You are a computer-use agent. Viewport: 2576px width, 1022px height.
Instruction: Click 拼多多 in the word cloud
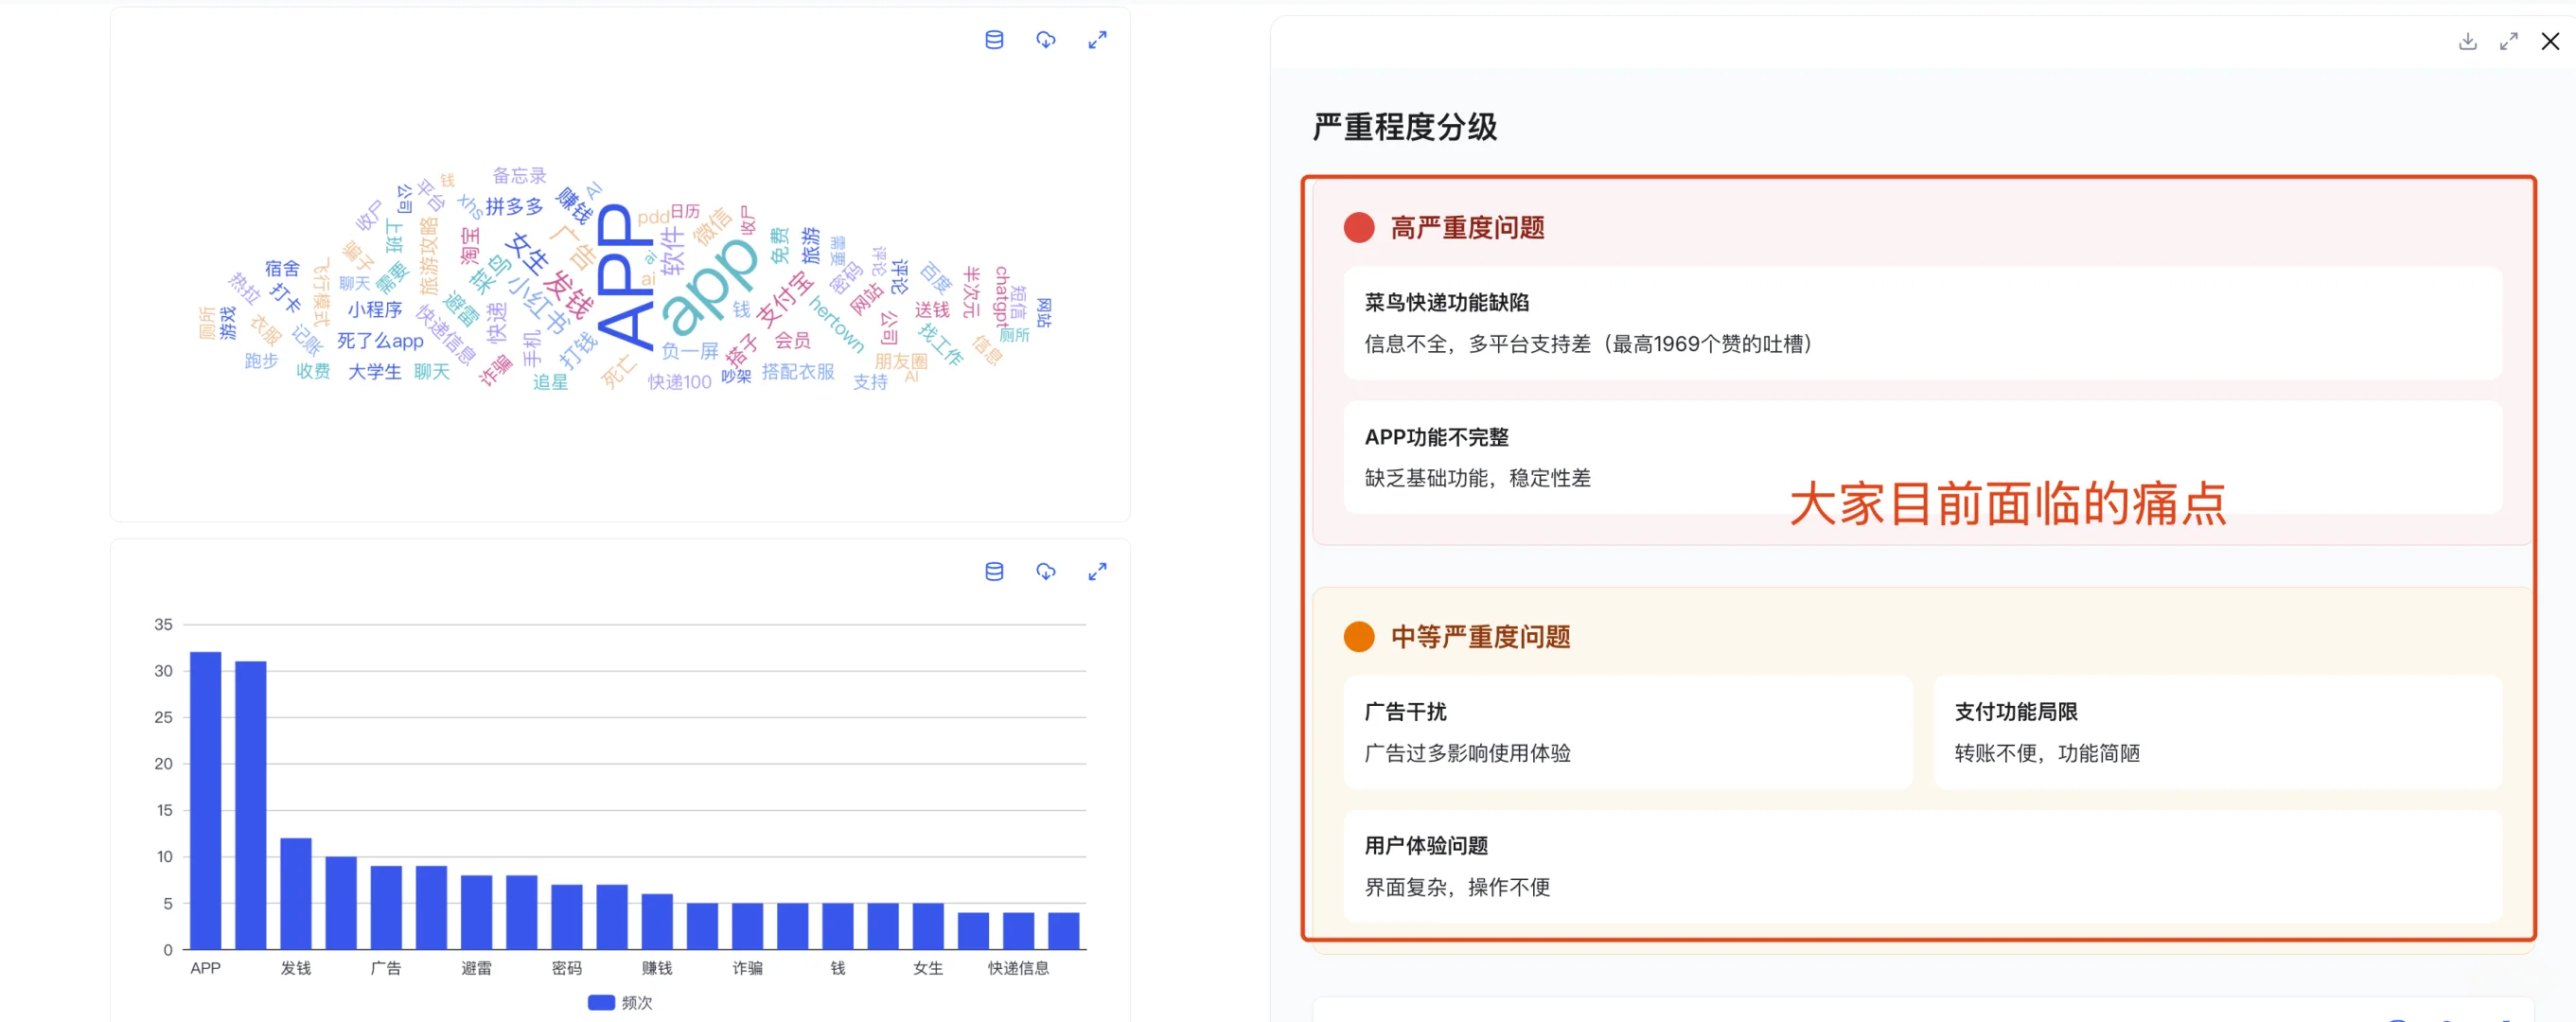514,206
